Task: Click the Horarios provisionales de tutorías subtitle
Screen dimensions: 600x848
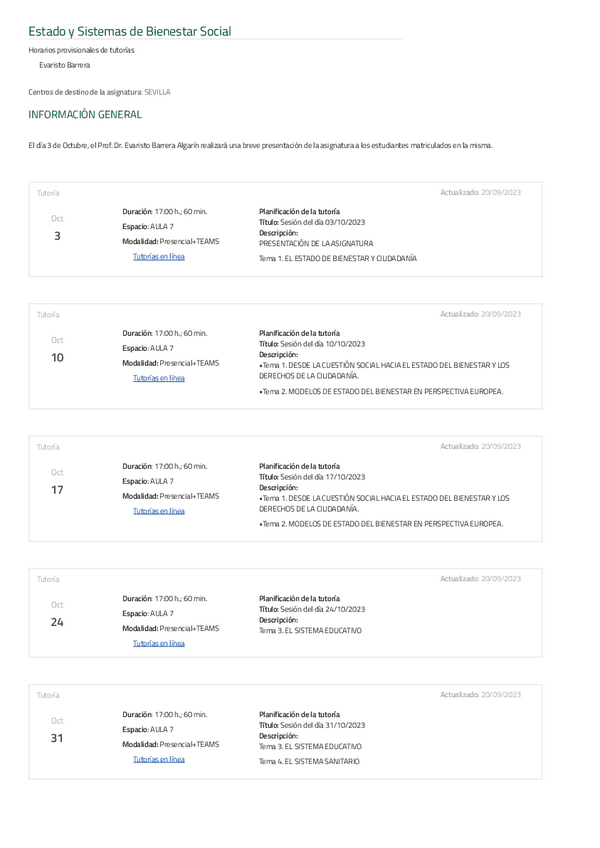Action: pos(81,50)
